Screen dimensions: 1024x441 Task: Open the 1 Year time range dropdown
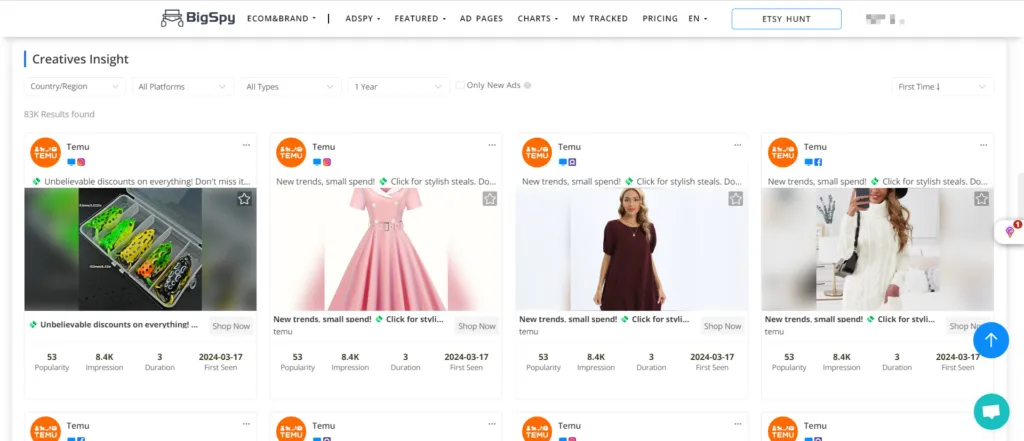click(398, 87)
